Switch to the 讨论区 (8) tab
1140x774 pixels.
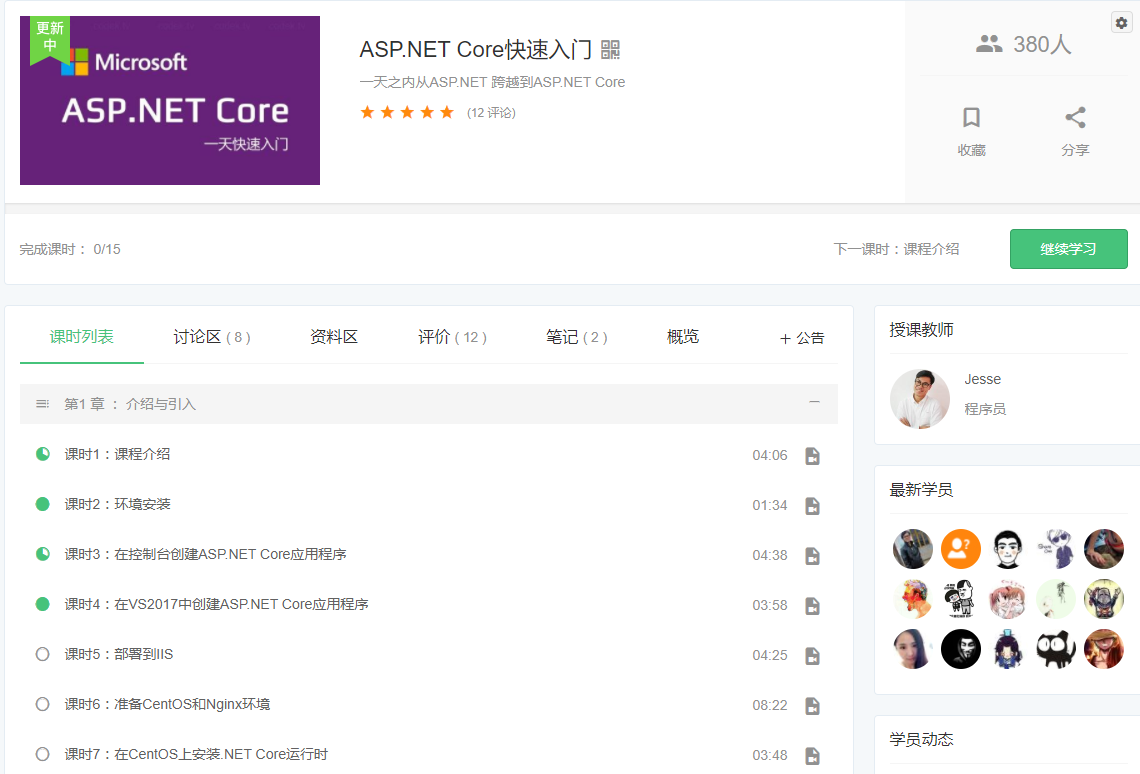[x=212, y=337]
